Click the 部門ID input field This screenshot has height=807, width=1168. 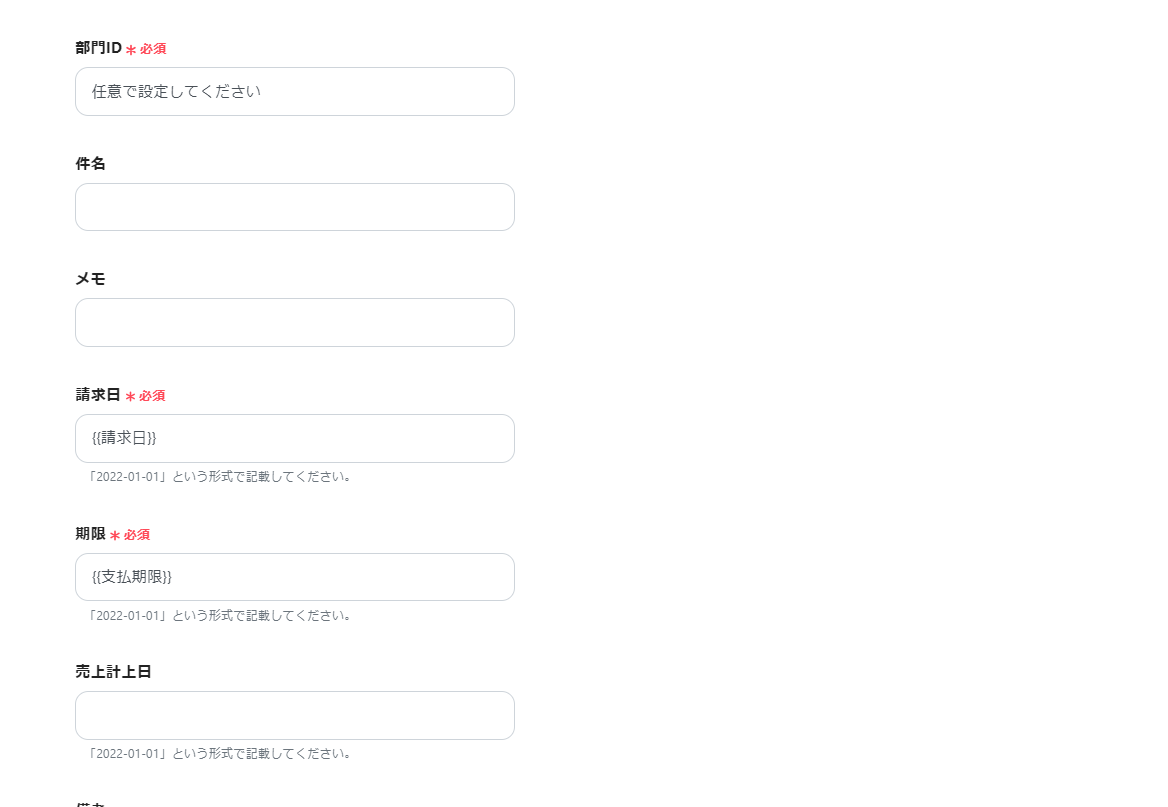(x=294, y=92)
